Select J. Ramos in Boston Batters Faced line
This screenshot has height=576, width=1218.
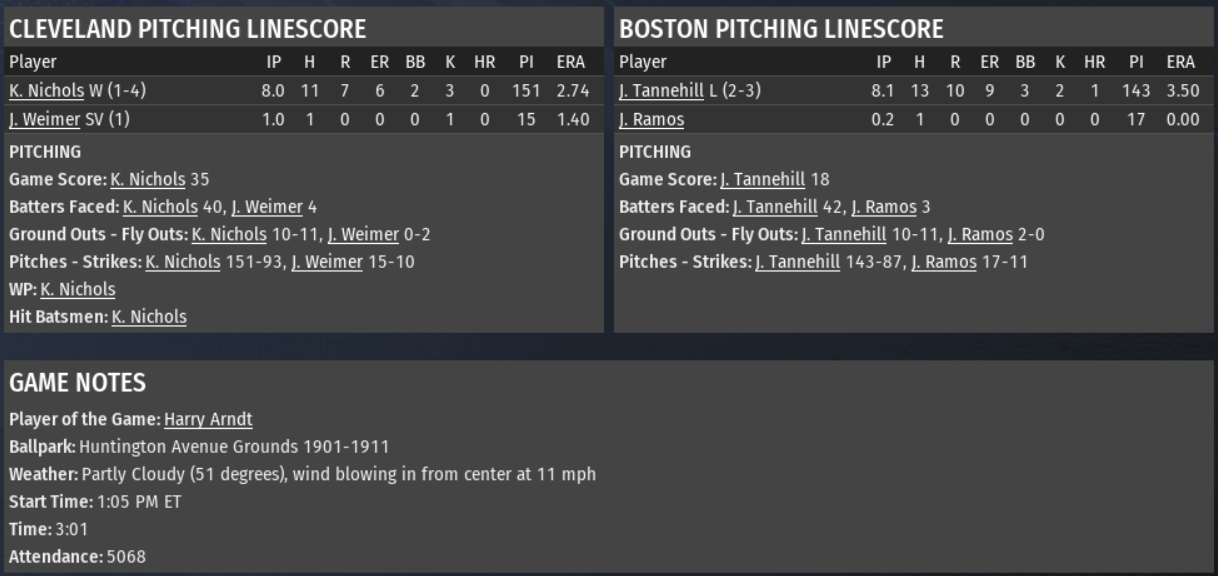[883, 208]
